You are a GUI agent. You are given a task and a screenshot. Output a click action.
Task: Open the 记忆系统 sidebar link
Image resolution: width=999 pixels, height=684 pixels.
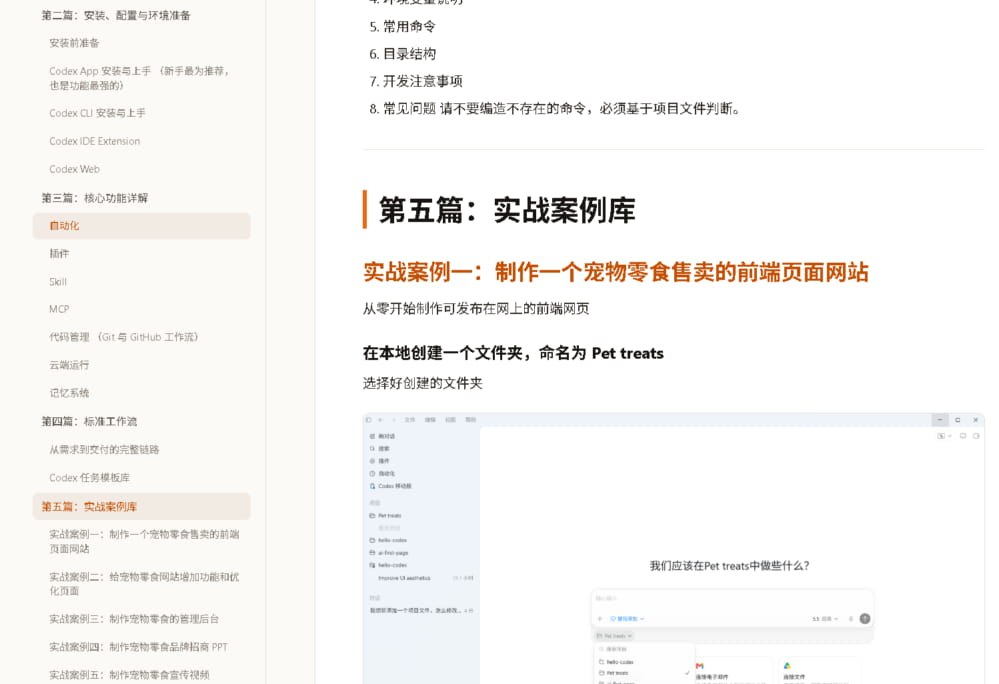(69, 393)
